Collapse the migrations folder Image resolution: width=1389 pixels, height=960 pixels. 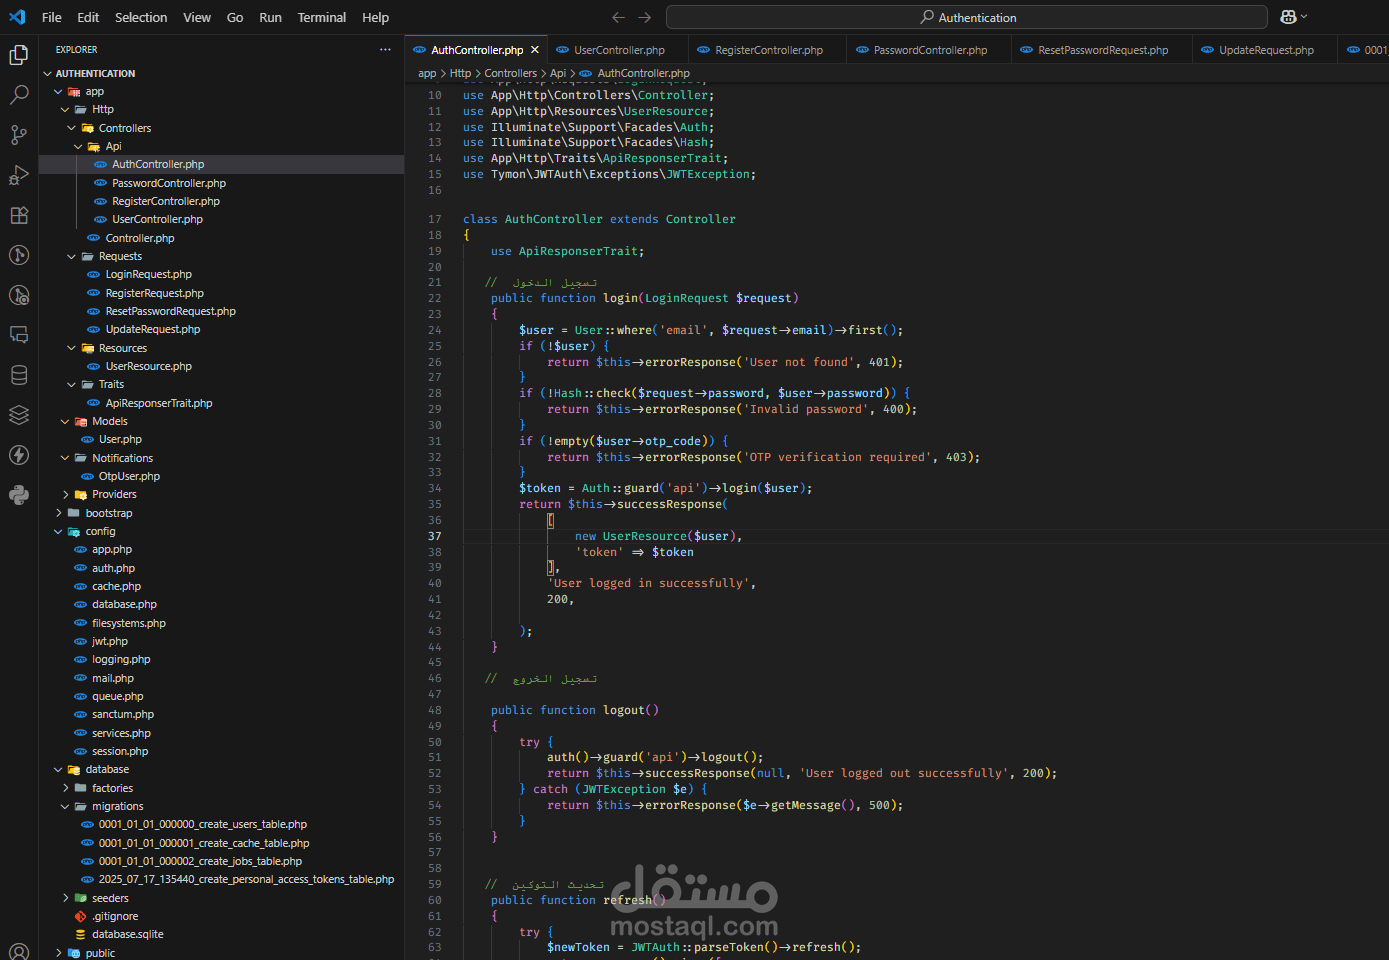[65, 807]
